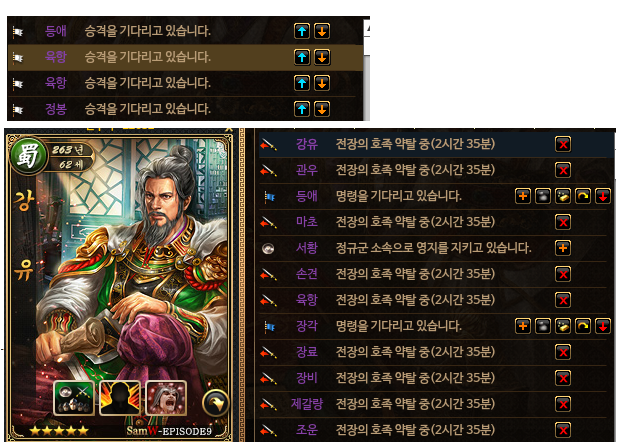Image resolution: width=623 pixels, height=448 pixels.
Task: Cancel 장비's plunder mission
Action: point(563,378)
